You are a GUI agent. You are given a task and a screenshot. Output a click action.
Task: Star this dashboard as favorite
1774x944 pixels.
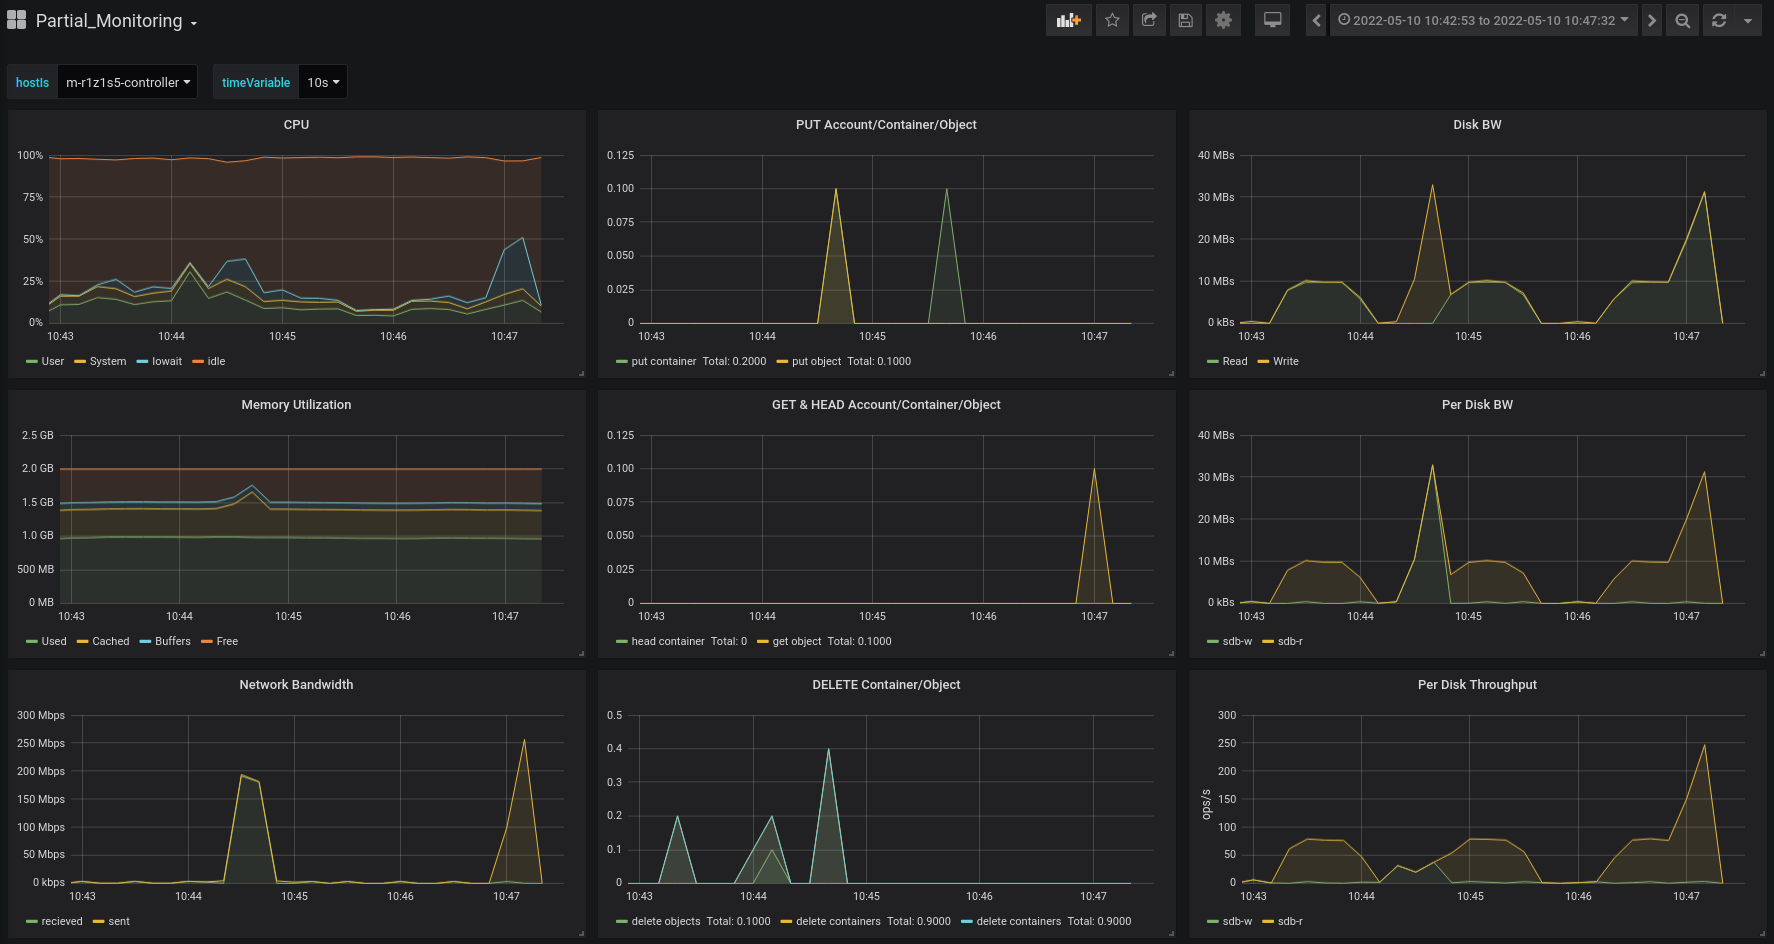[1112, 20]
